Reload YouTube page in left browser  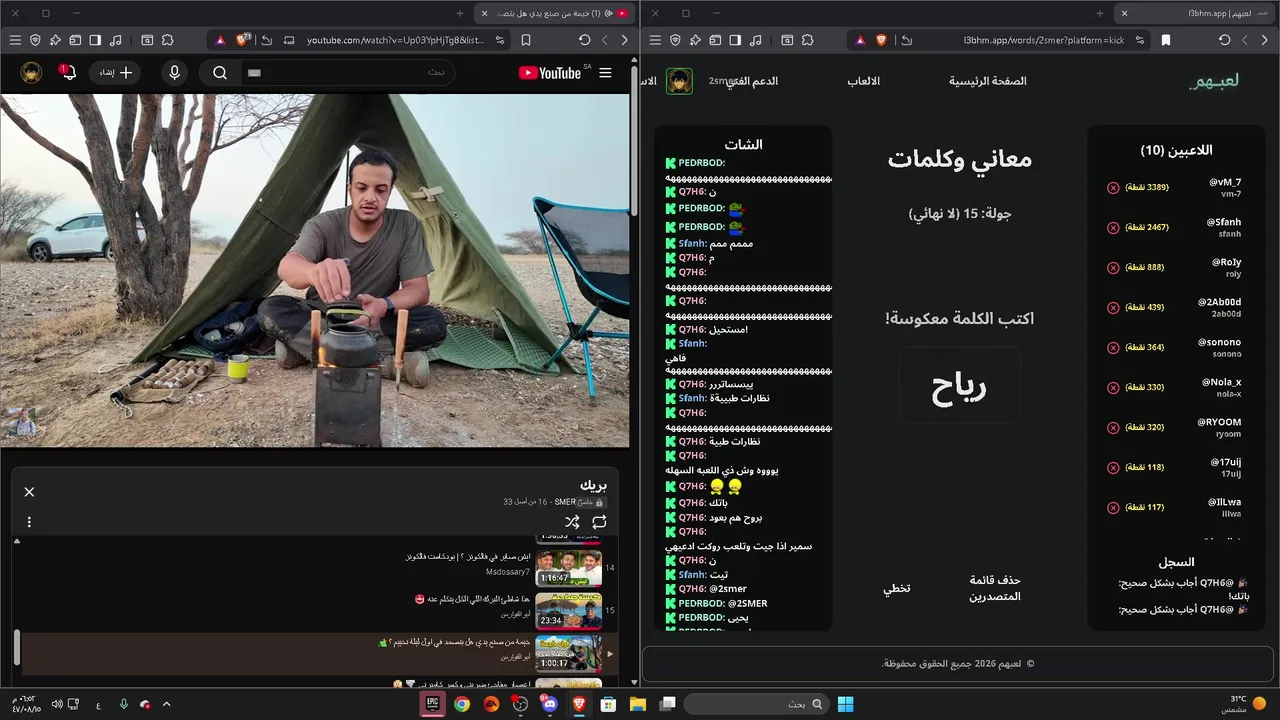(x=585, y=40)
